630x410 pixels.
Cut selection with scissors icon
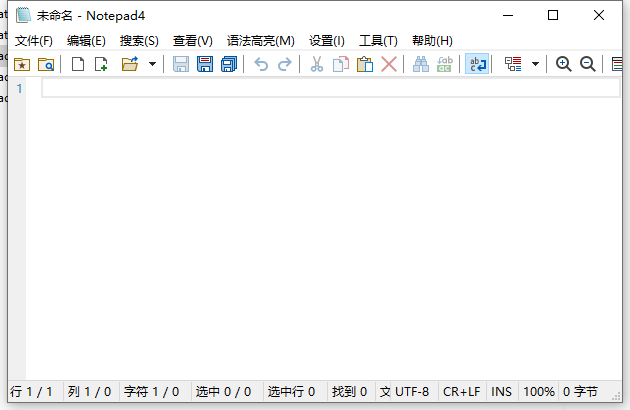click(x=317, y=64)
